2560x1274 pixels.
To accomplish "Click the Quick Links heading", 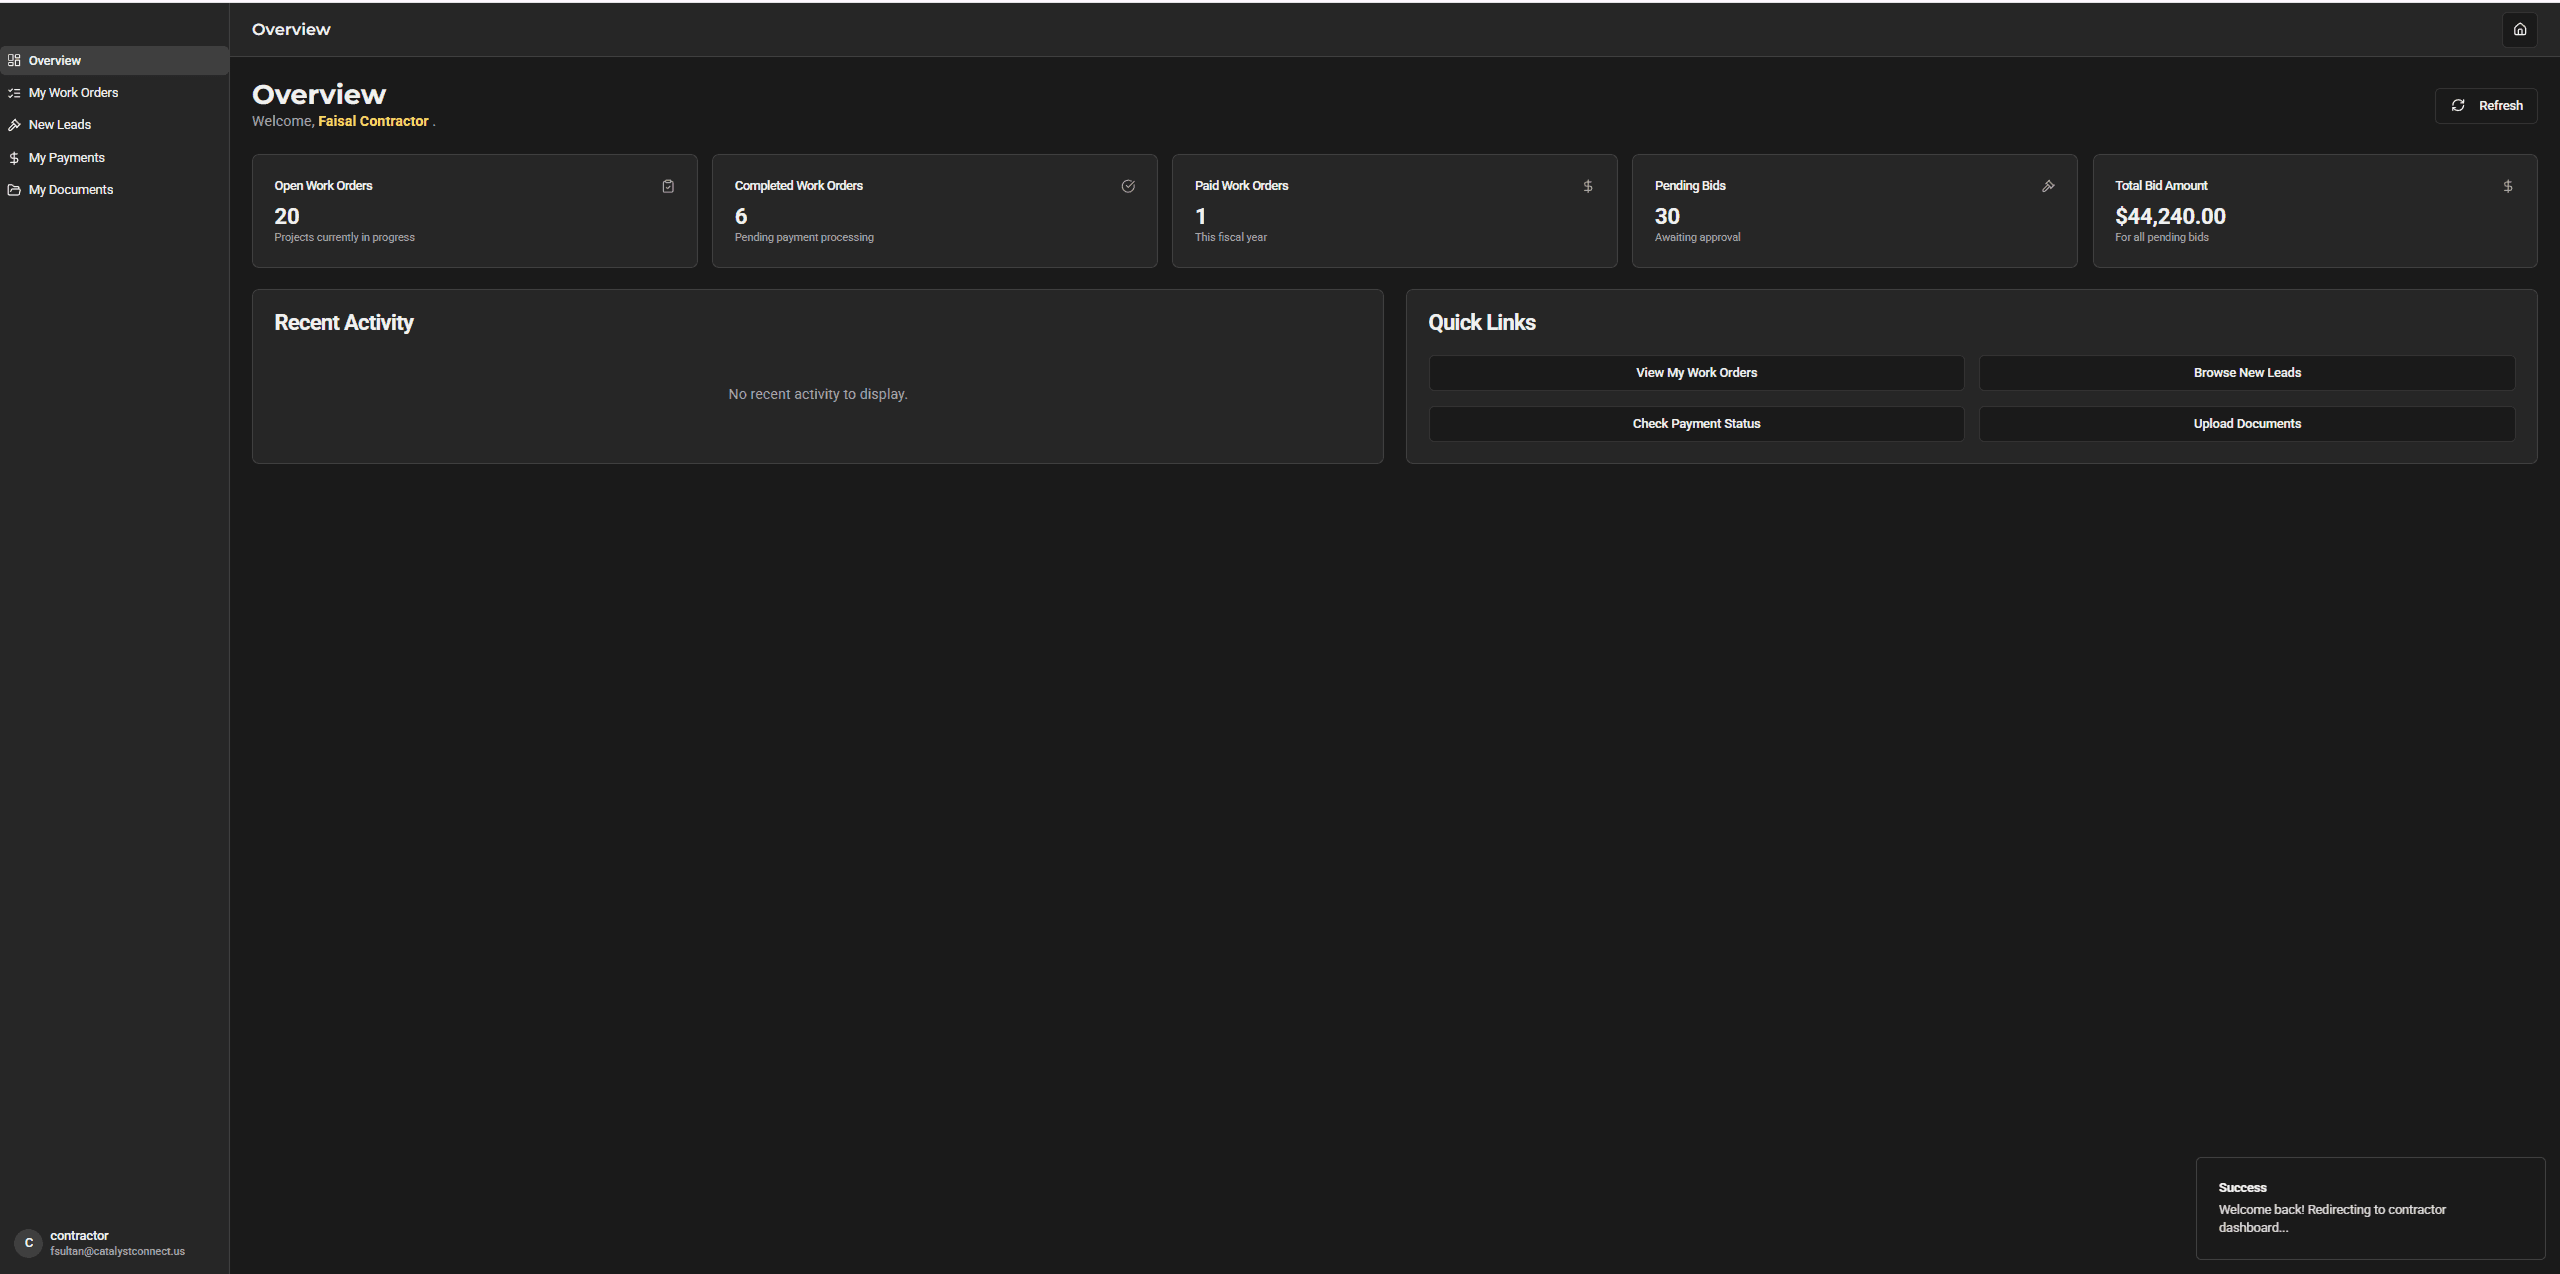I will (1482, 323).
